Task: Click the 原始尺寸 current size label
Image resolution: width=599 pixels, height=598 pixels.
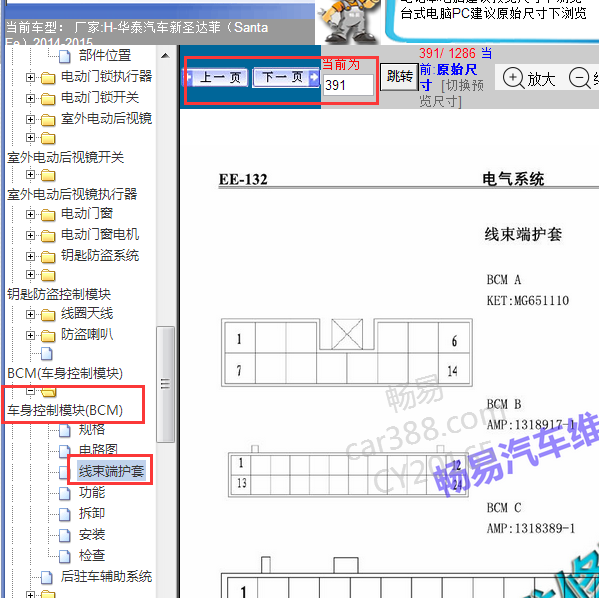Action: coord(449,76)
